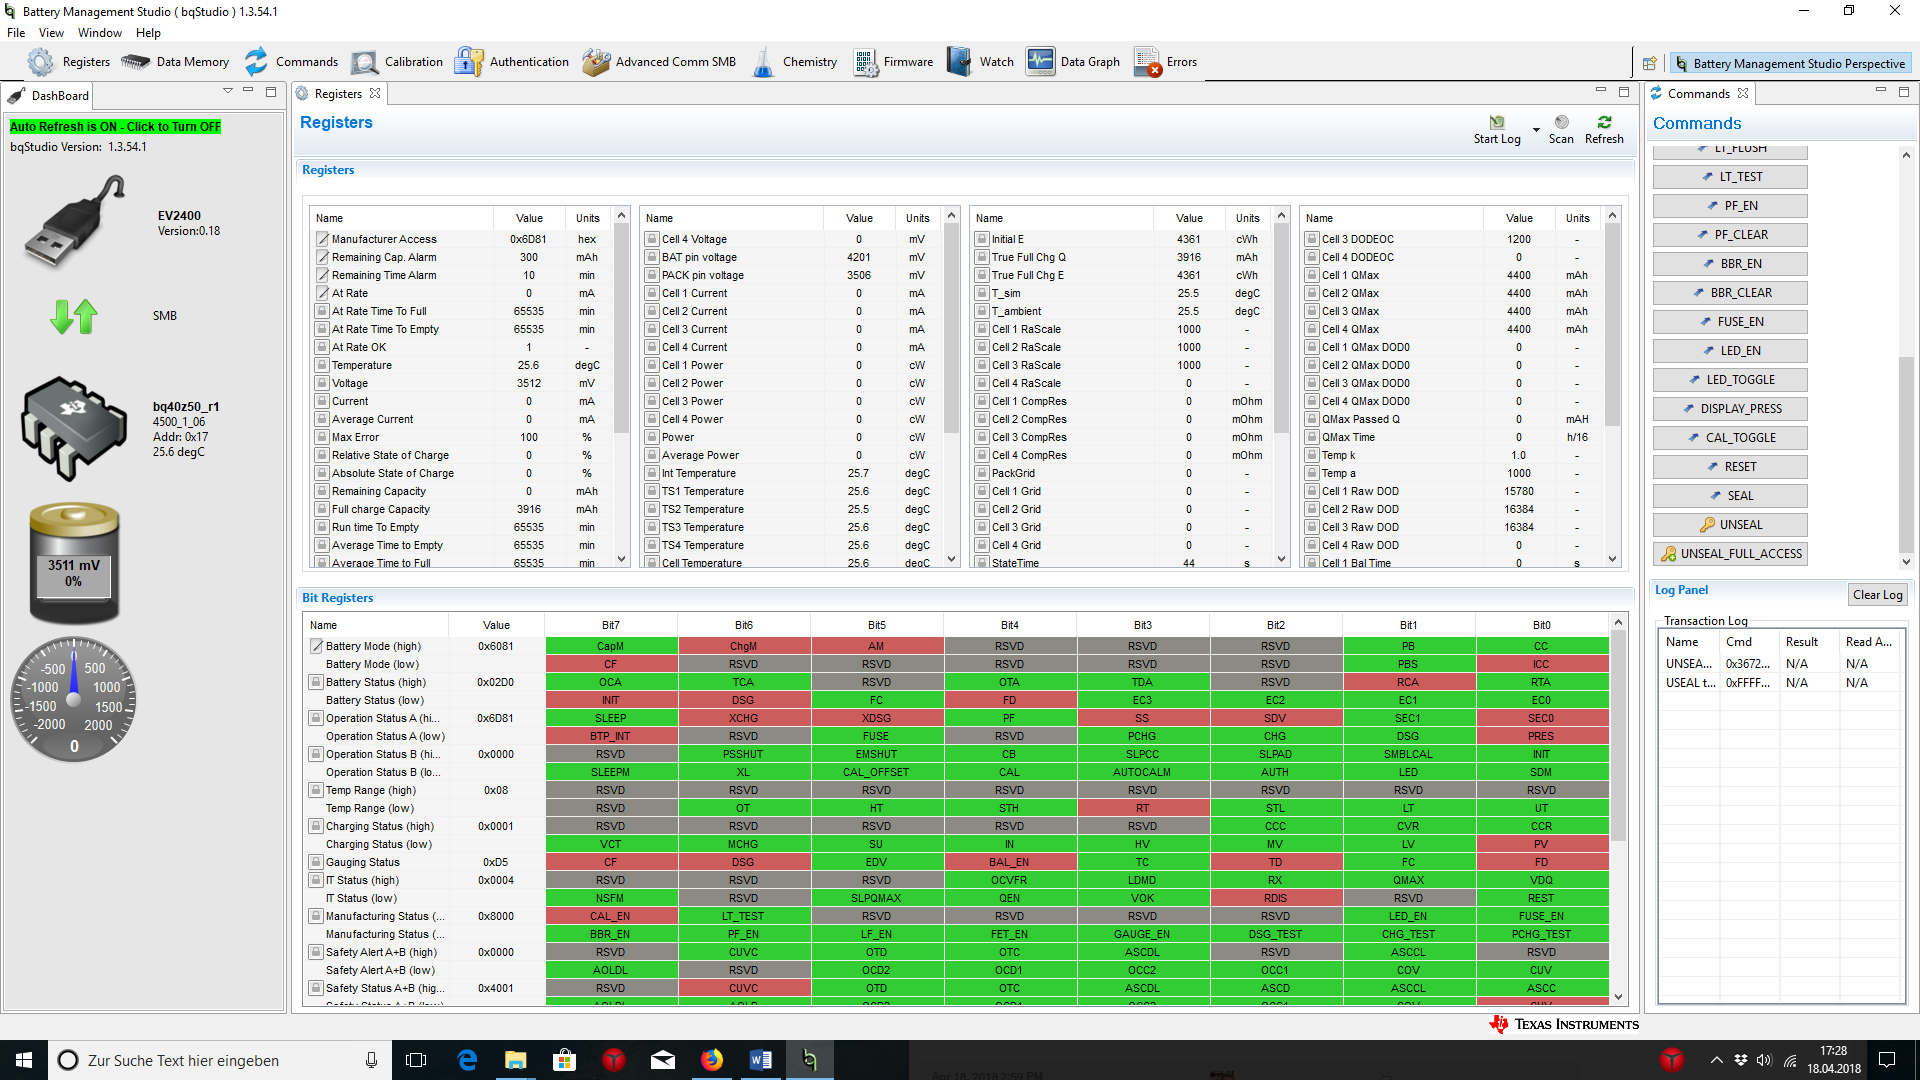Click the current dial gauge
1920x1080 pixels.
click(x=74, y=700)
